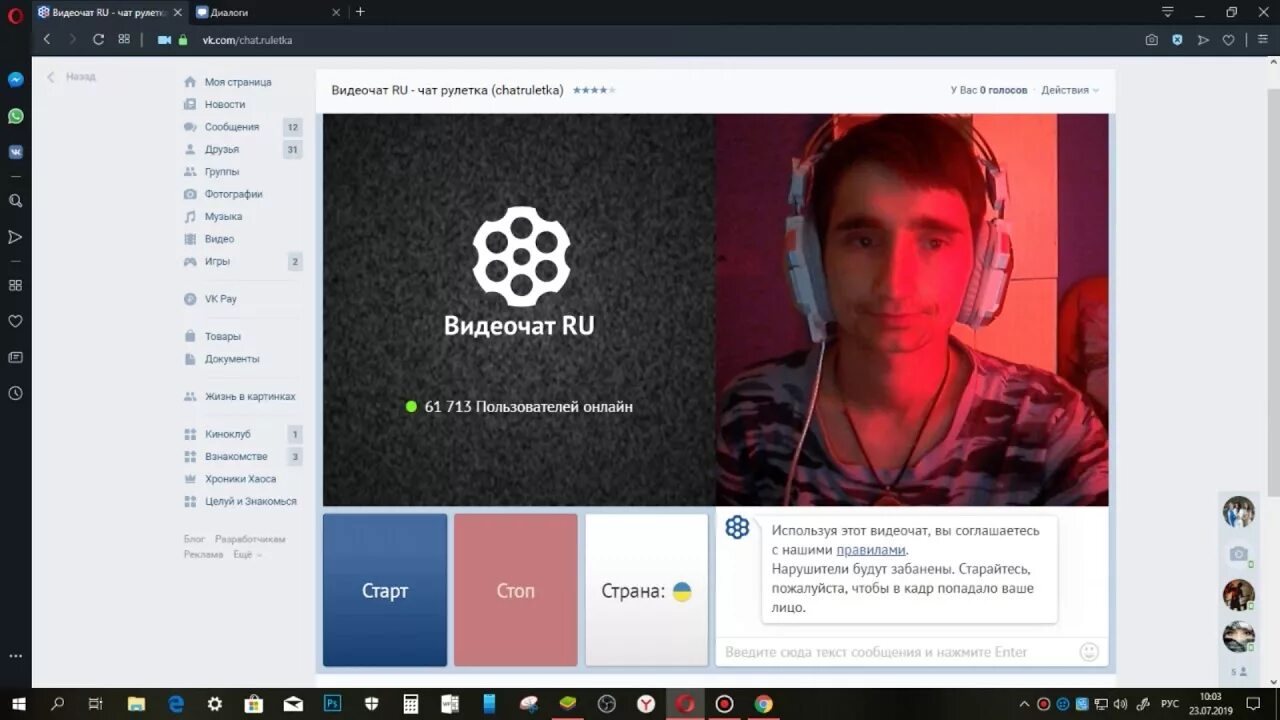Viewport: 1280px width, 720px height.
Task: Open the snapshot camera icon in address bar
Action: 1152,40
